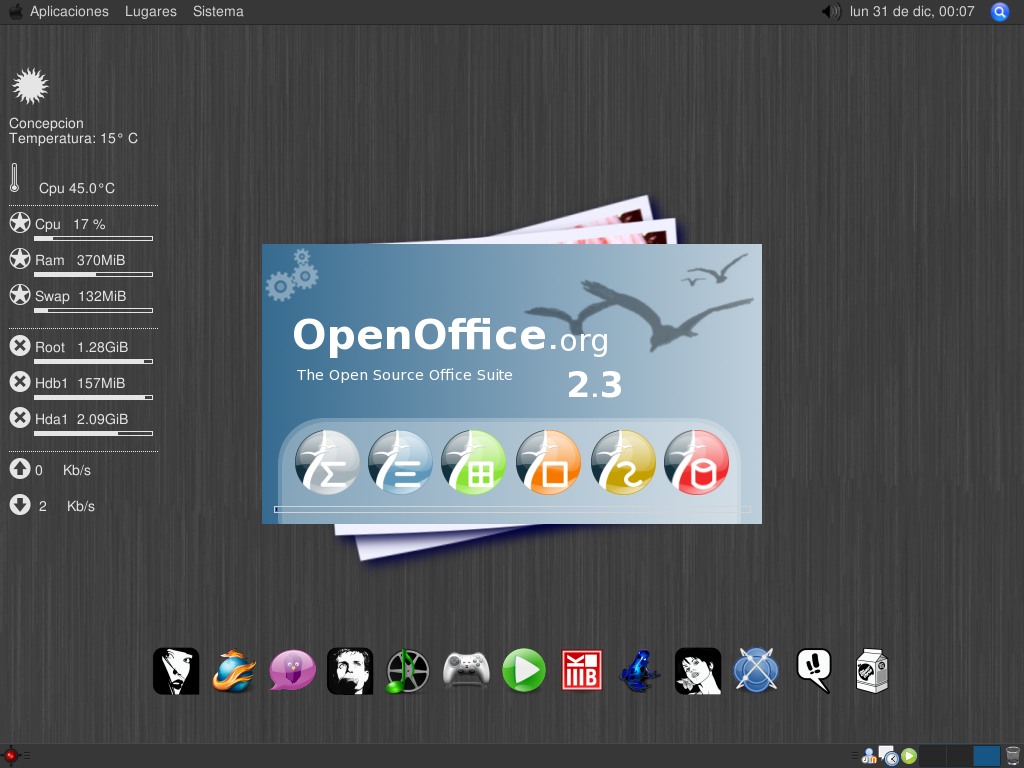Start the green play-button dock application

(524, 670)
